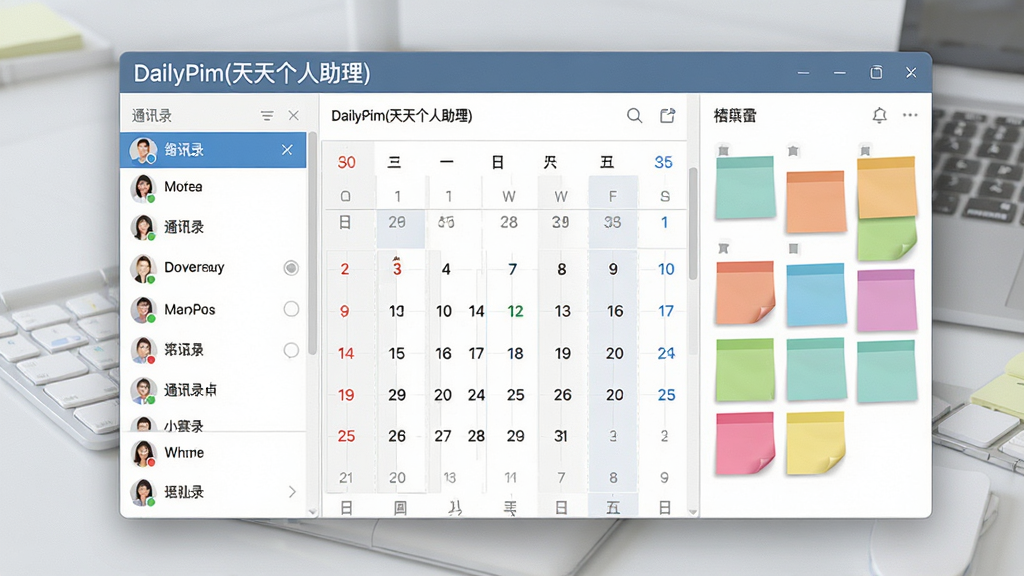Click the pin icon above the blue note
This screenshot has width=1024, height=576.
793,249
